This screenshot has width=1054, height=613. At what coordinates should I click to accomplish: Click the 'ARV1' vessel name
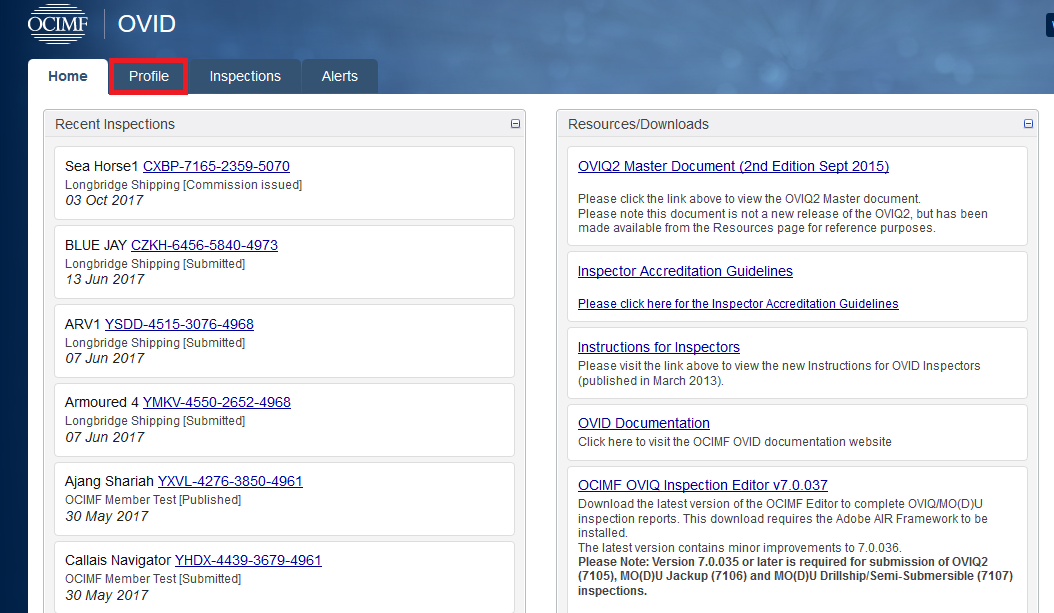pyautogui.click(x=83, y=324)
